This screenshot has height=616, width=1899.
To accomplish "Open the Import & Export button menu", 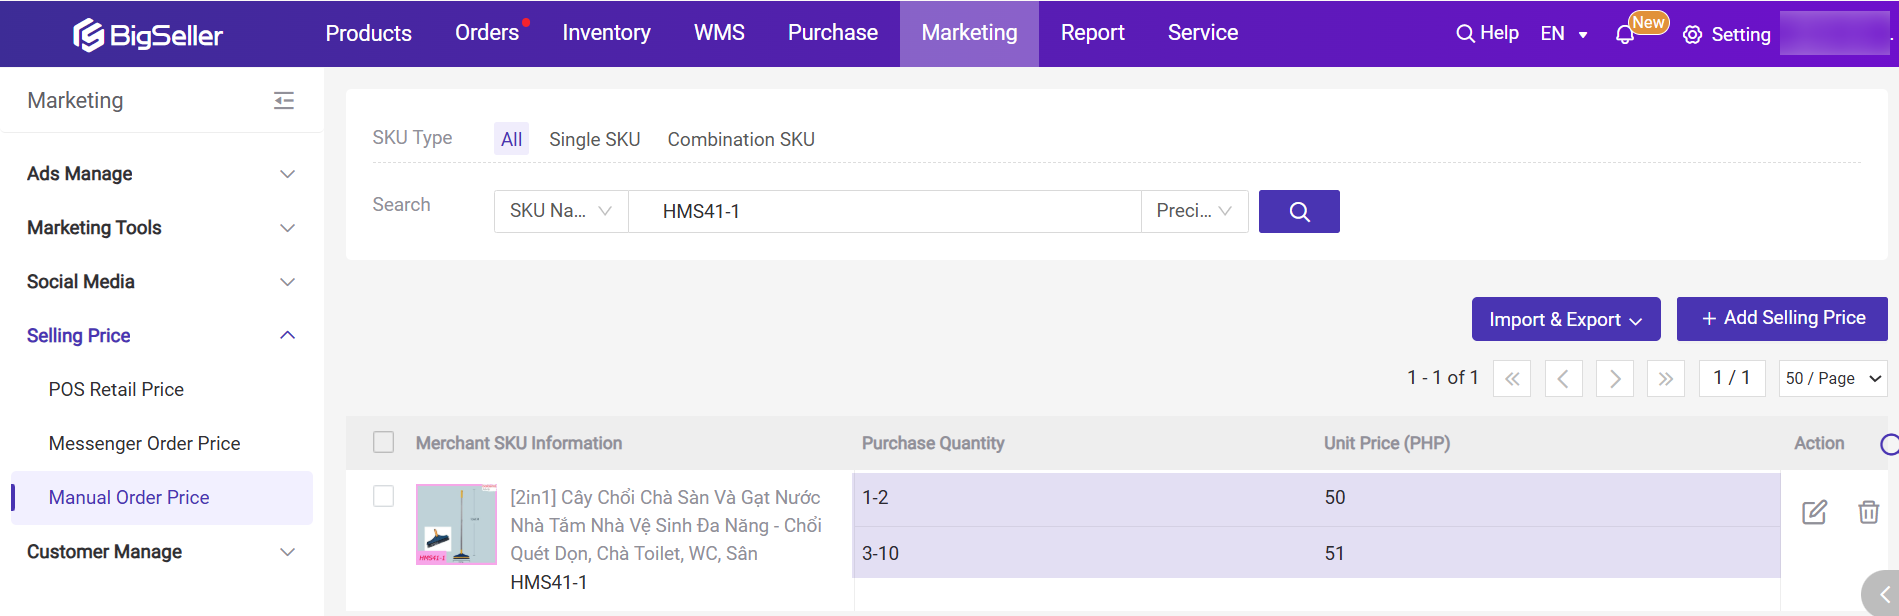I will click(1565, 319).
